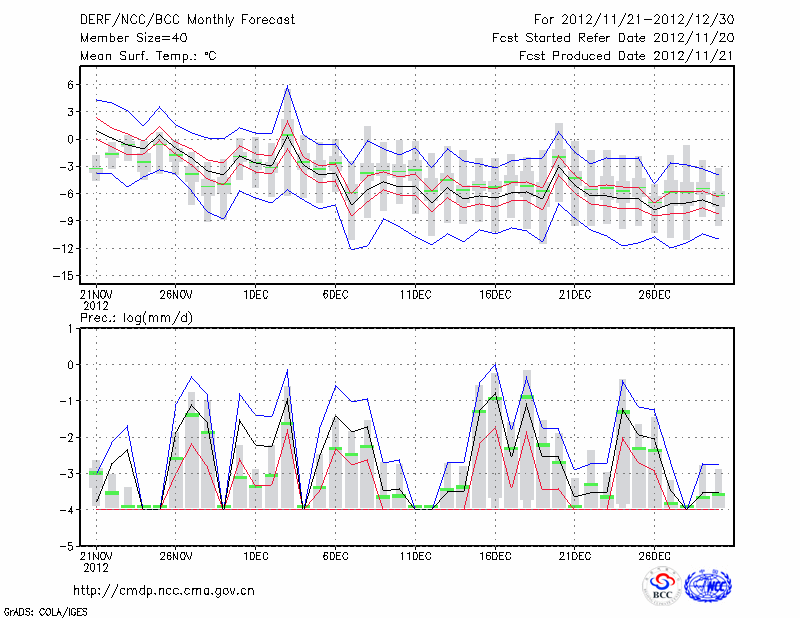Select 16DEC on the precipitation chart axis
Viewport: 800px width, 618px height.
point(495,556)
